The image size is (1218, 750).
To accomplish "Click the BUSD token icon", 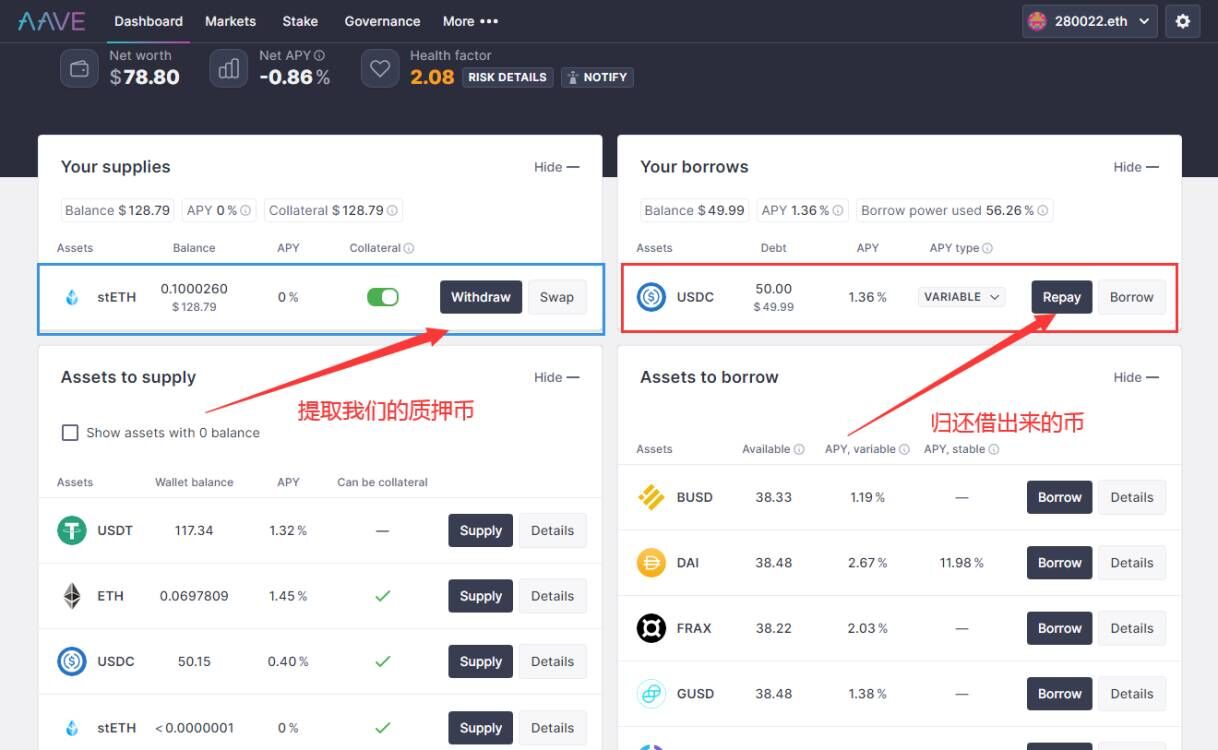I will (651, 497).
